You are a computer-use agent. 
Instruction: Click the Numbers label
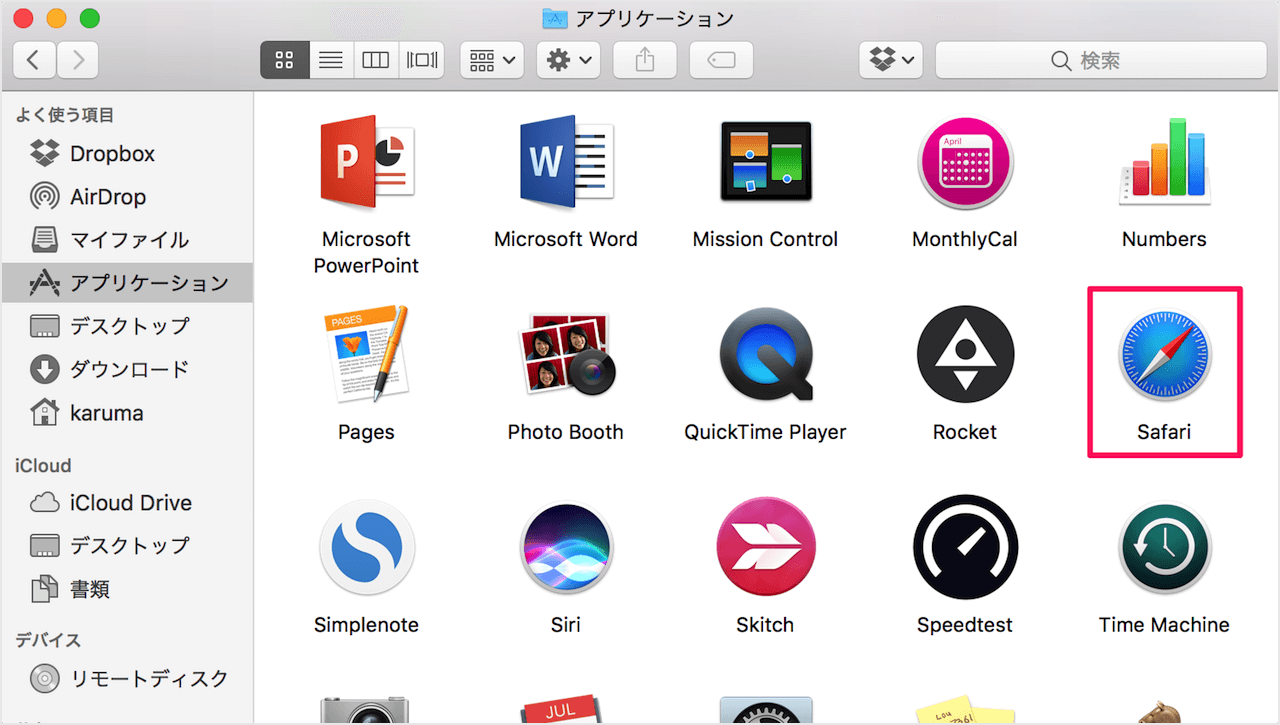[x=1165, y=239]
